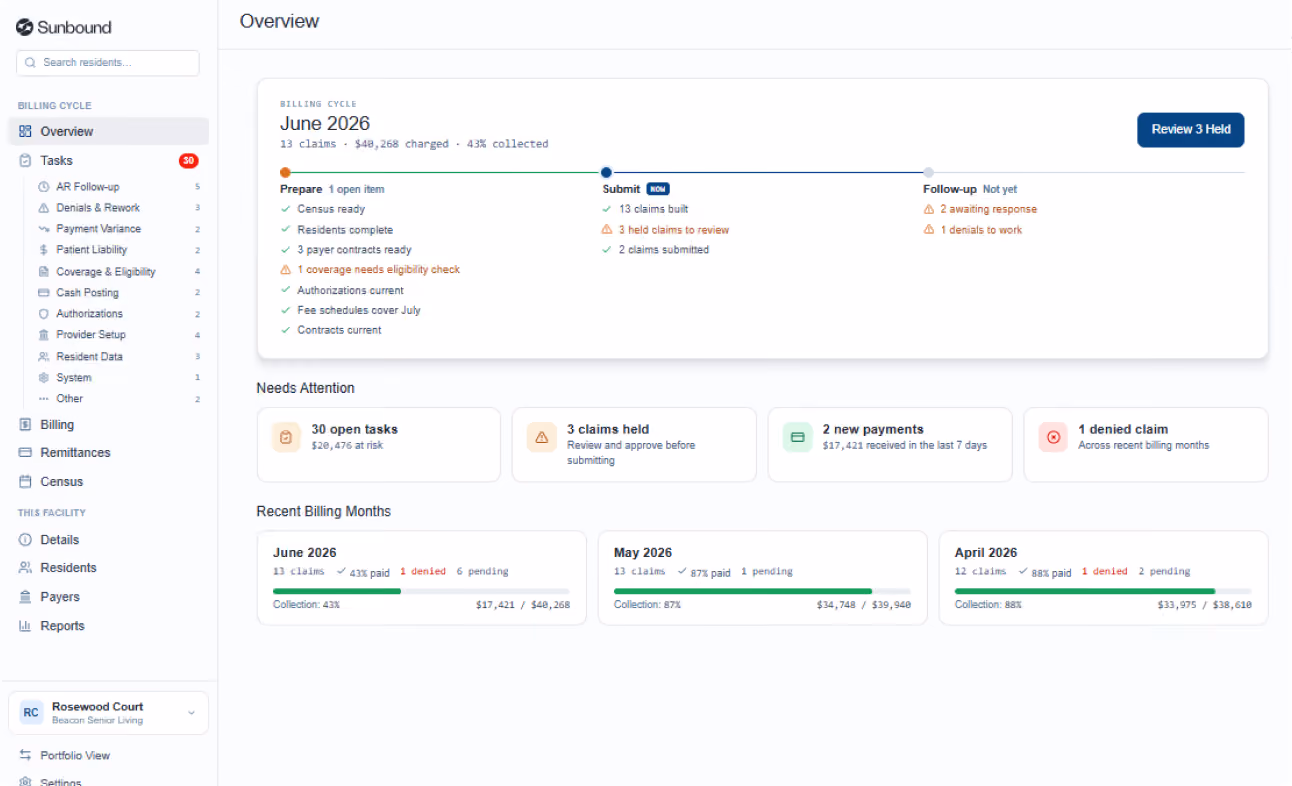The height and width of the screenshot is (786, 1292).
Task: Click the April 2026 collection progress bar
Action: (1103, 591)
